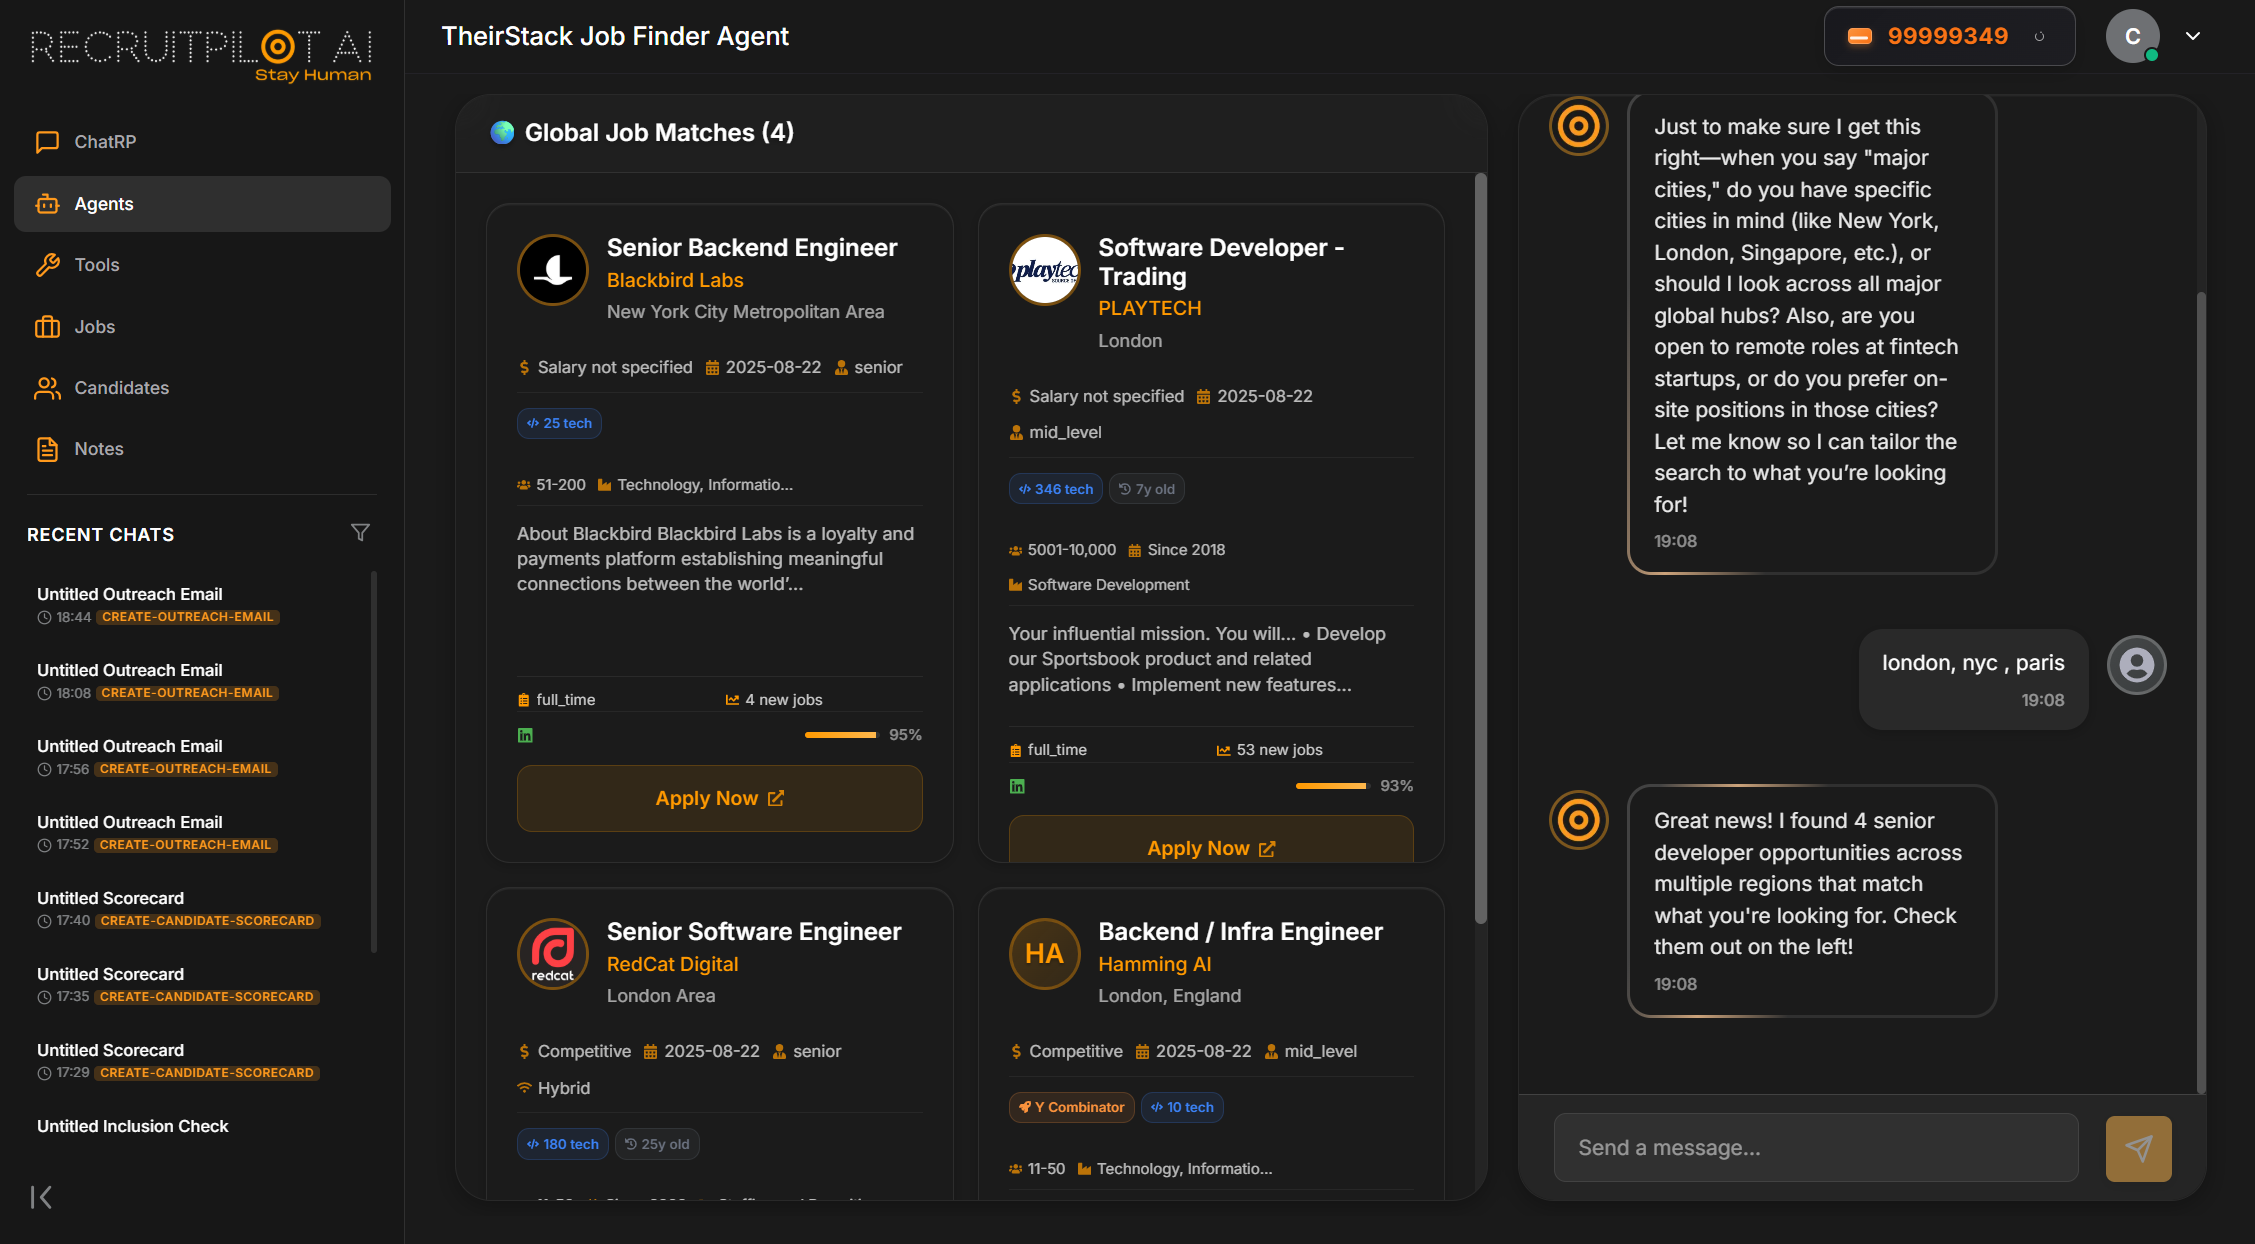Click the 99999349 credits balance
2255x1244 pixels.
point(1947,37)
